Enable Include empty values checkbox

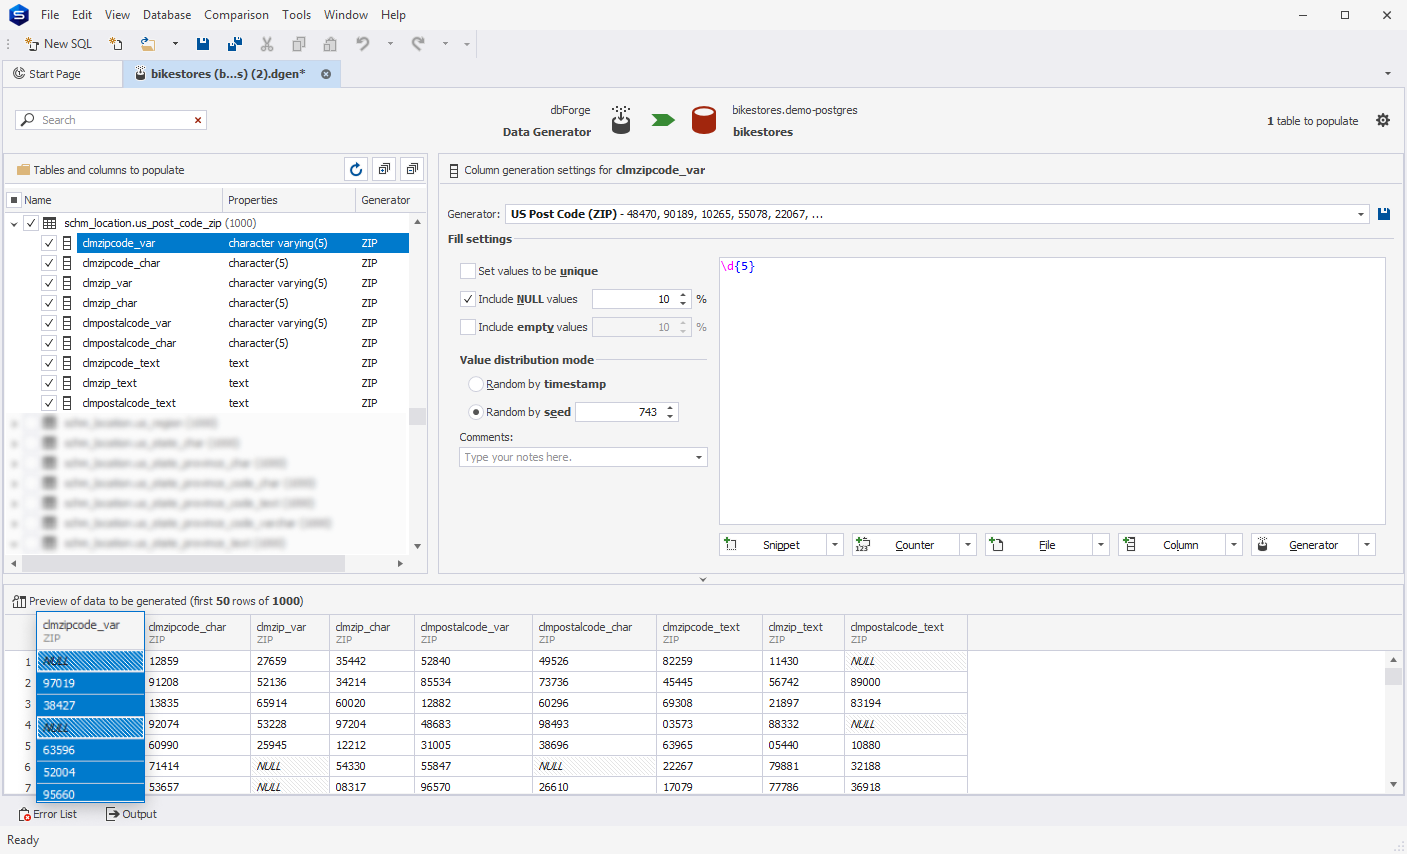click(x=468, y=327)
